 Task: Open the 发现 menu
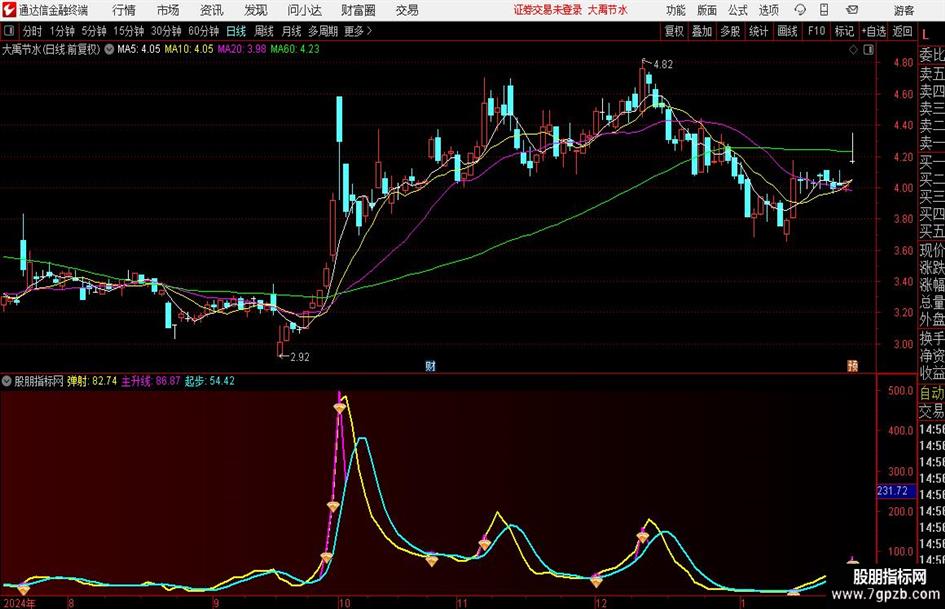(256, 10)
